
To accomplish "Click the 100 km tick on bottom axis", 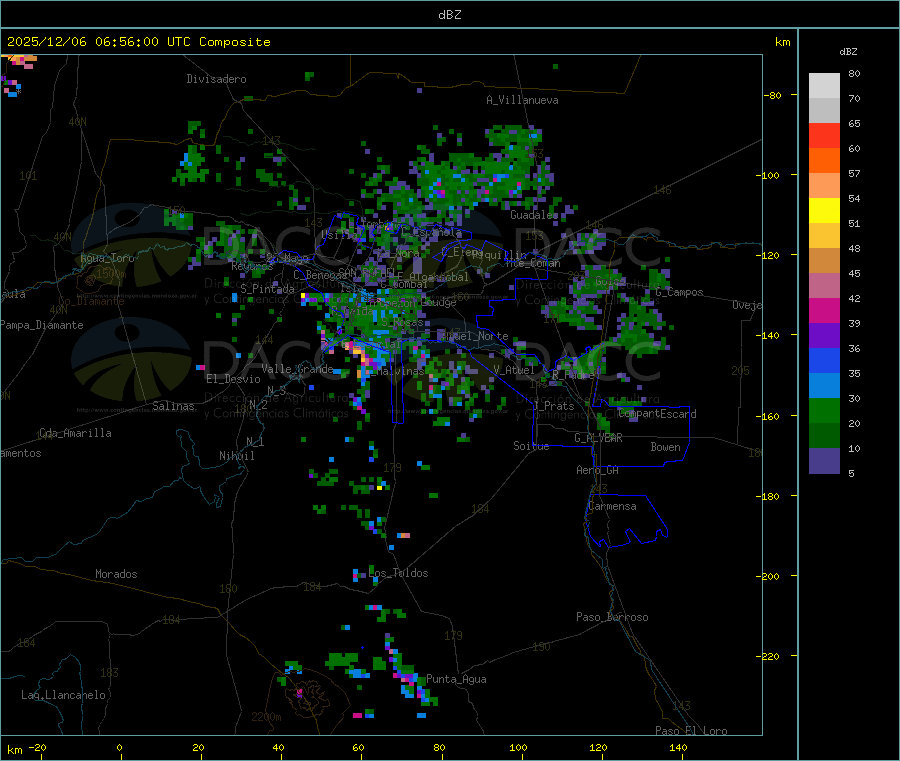I will point(518,747).
